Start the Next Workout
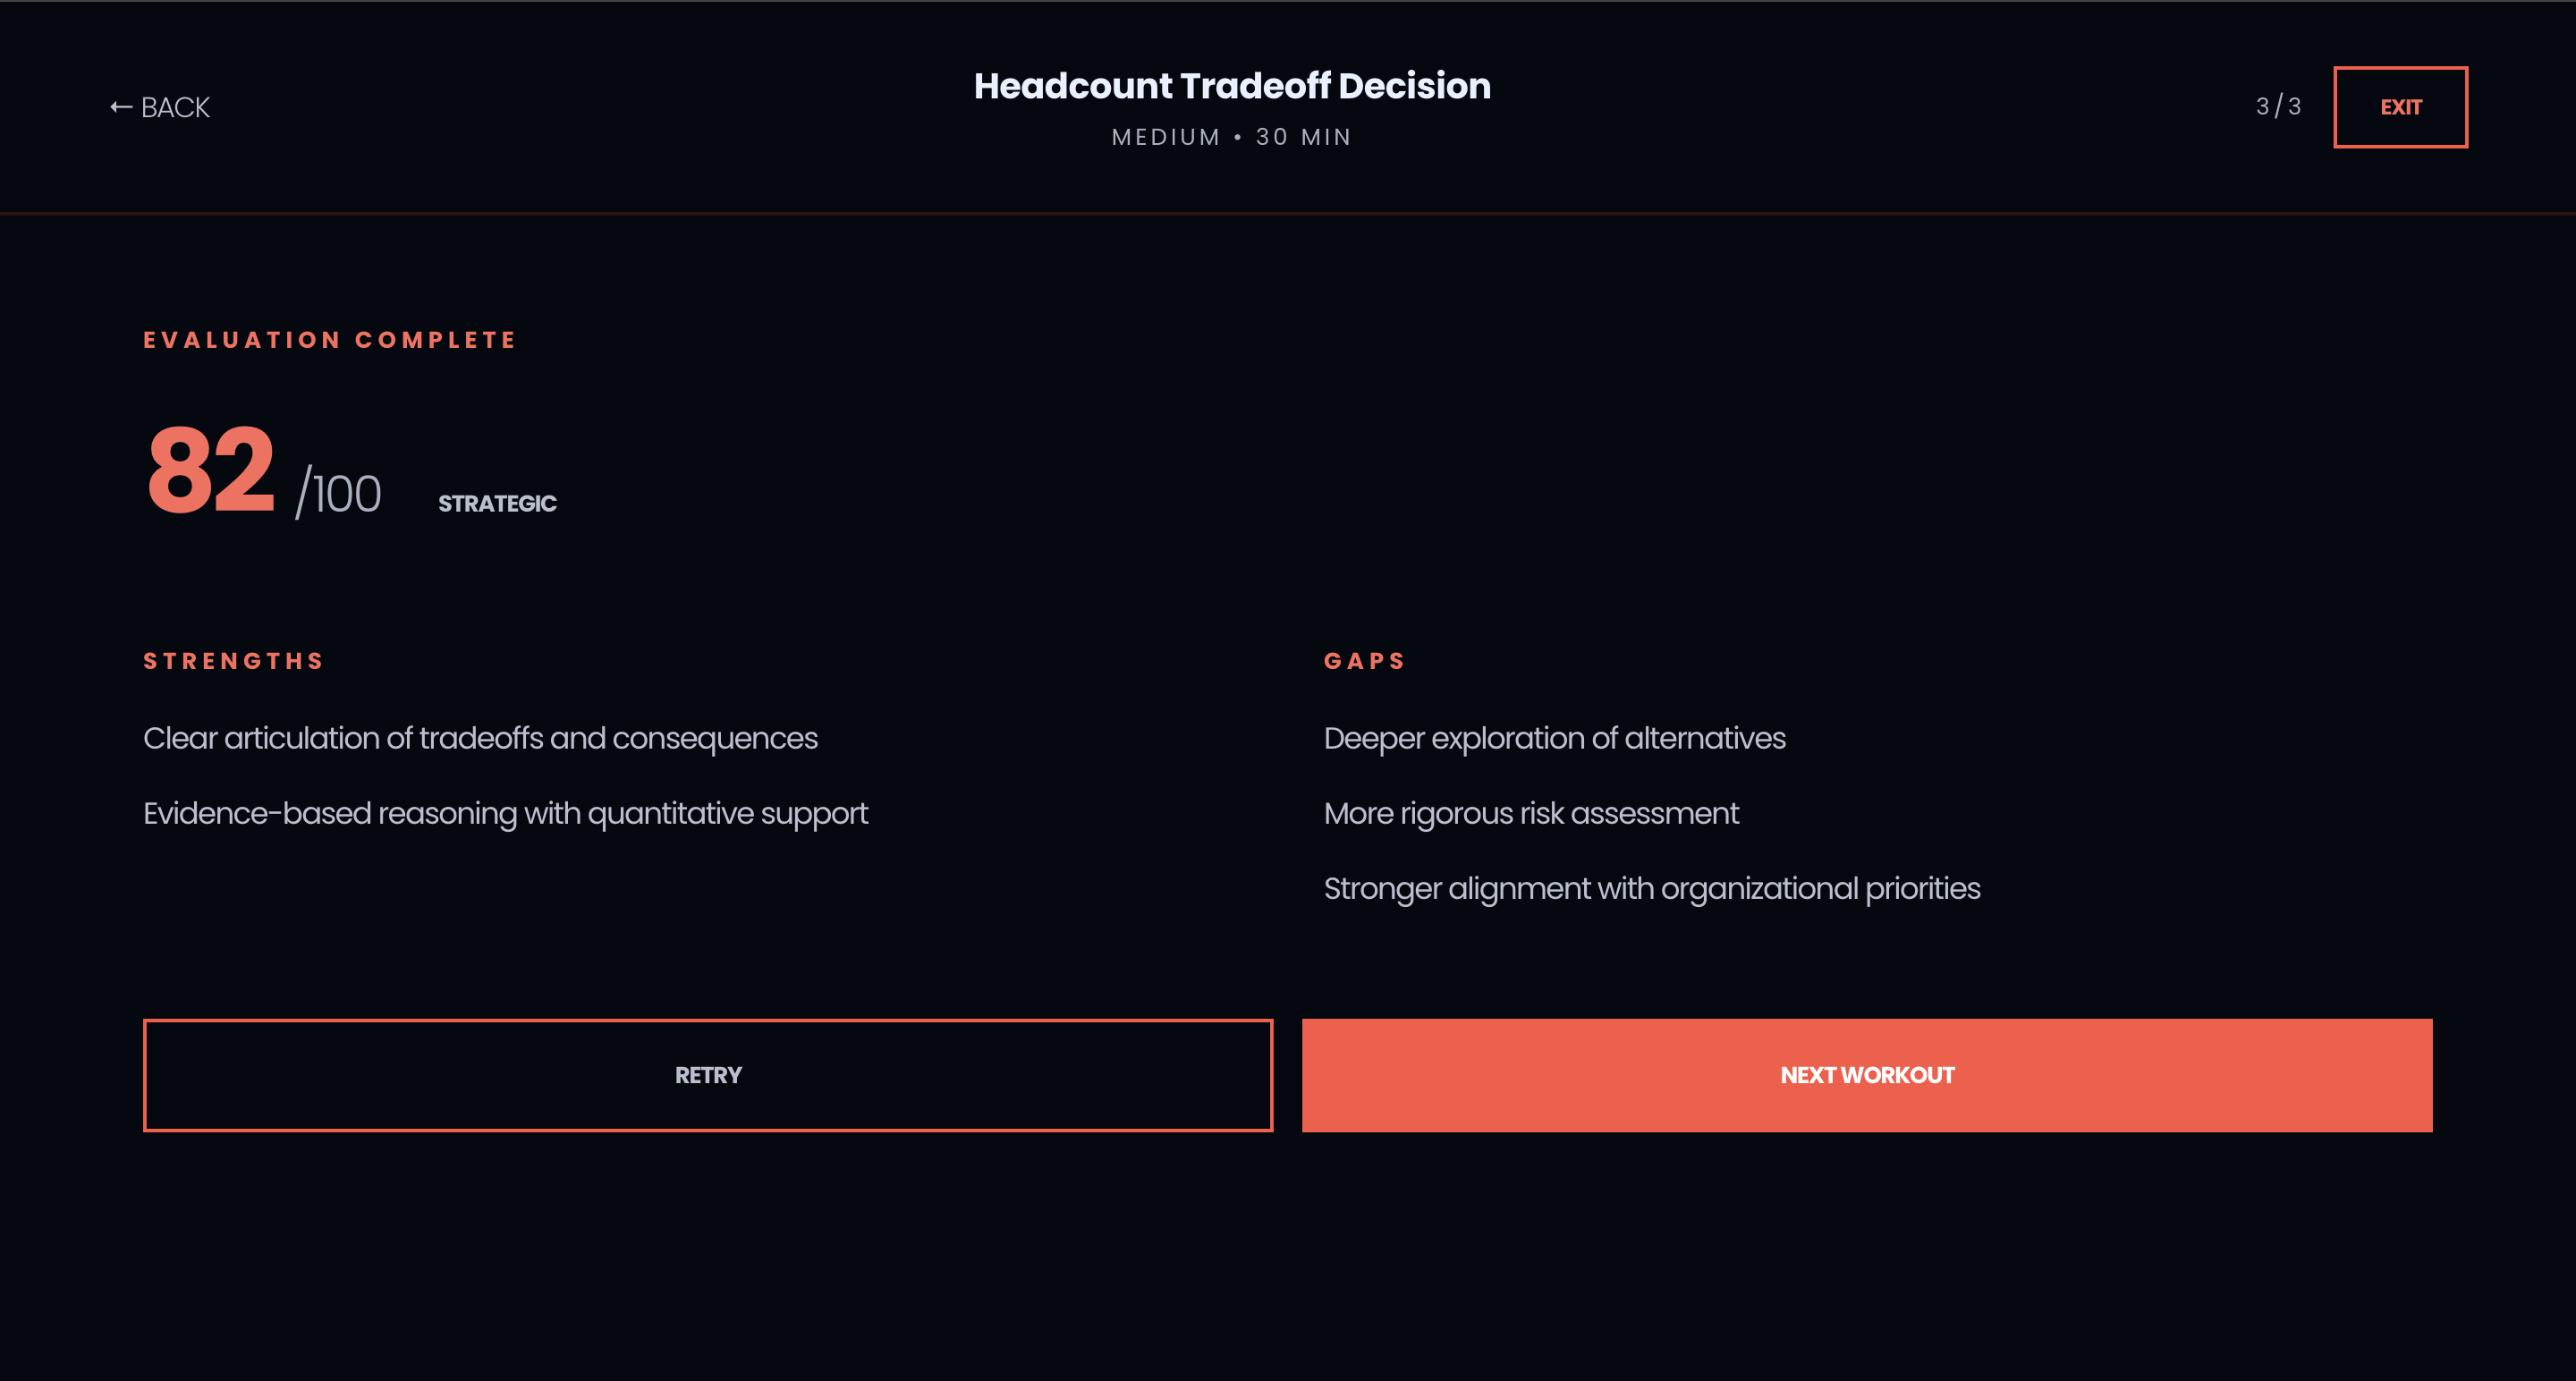2576x1381 pixels. pyautogui.click(x=1866, y=1075)
